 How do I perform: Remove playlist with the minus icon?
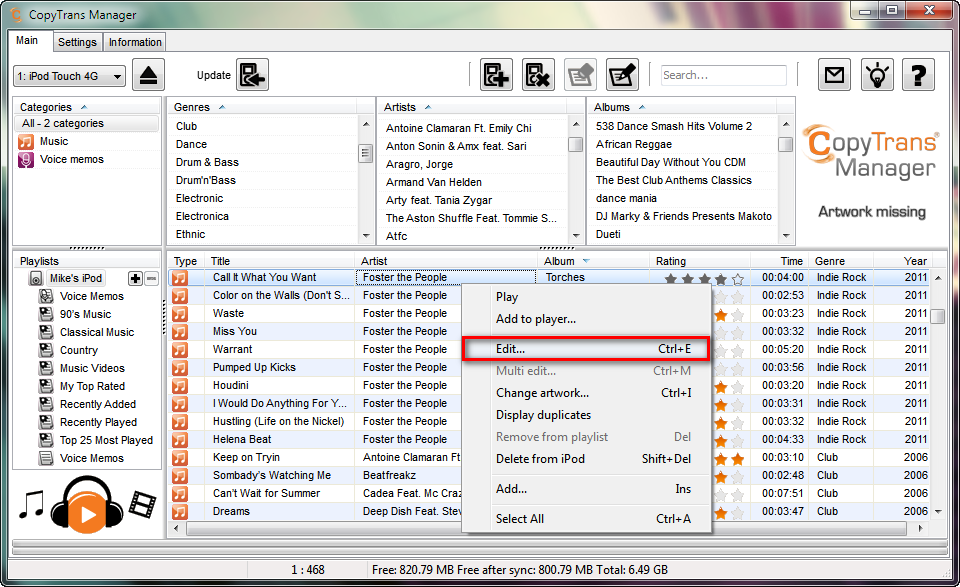[x=151, y=279]
